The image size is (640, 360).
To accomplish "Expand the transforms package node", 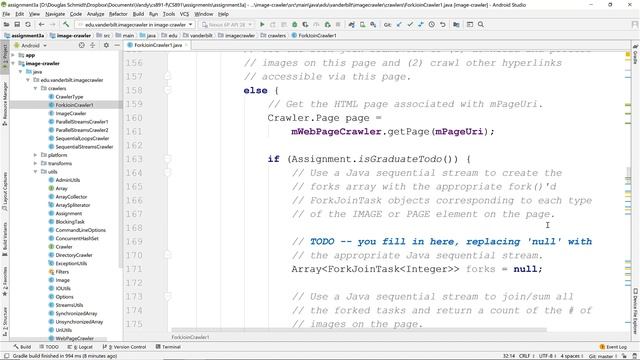I will pos(36,163).
